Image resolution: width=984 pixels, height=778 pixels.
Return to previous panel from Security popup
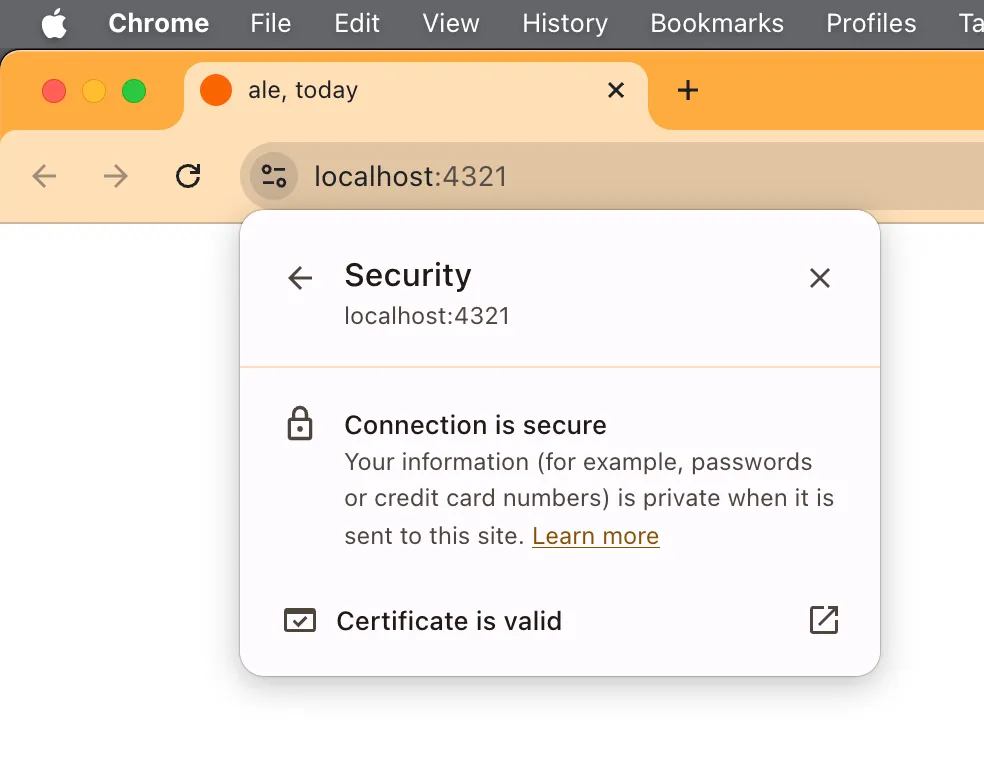point(300,278)
